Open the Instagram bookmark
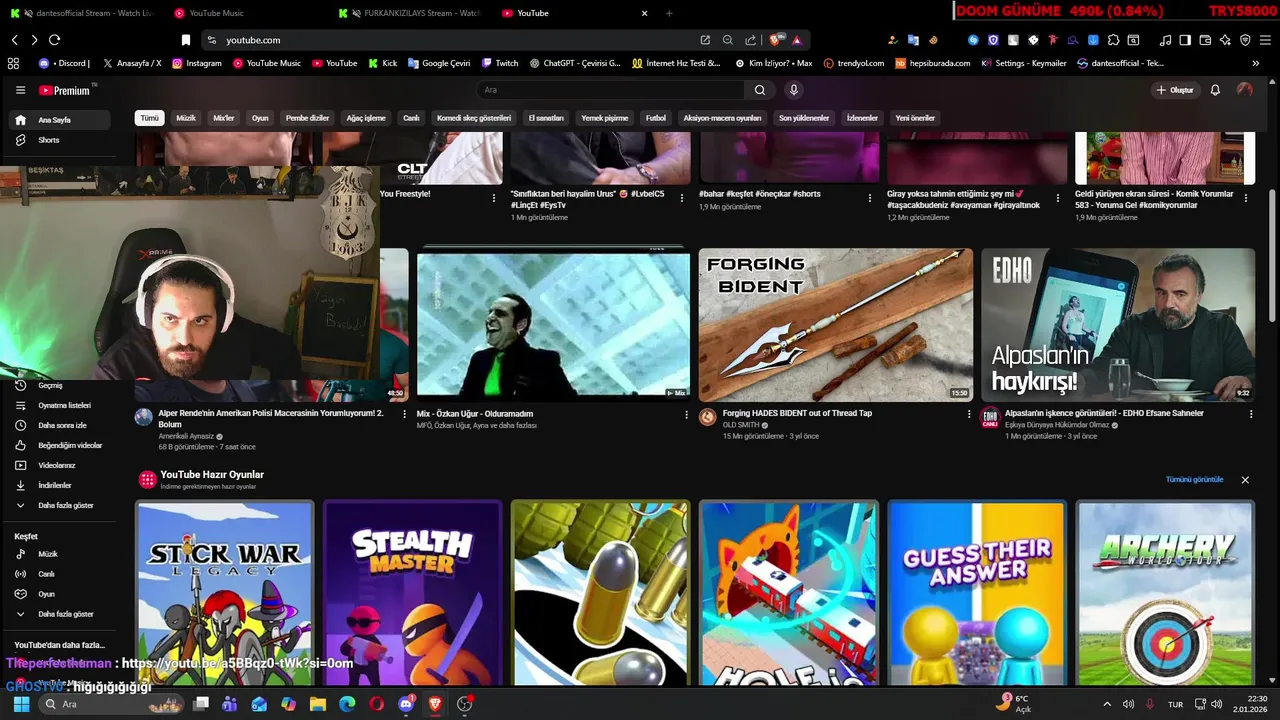Screen dimensions: 1280x720 pyautogui.click(x=197, y=63)
